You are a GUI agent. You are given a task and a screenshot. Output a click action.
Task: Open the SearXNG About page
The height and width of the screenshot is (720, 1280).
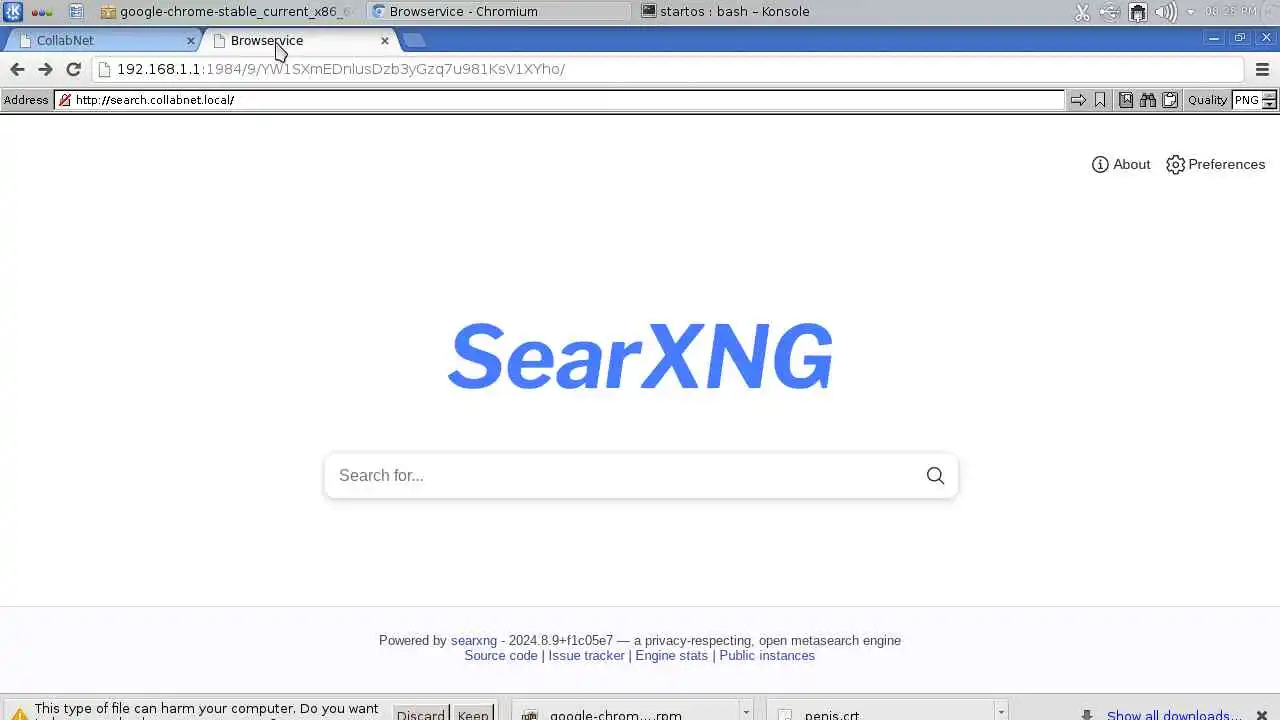pos(1121,164)
